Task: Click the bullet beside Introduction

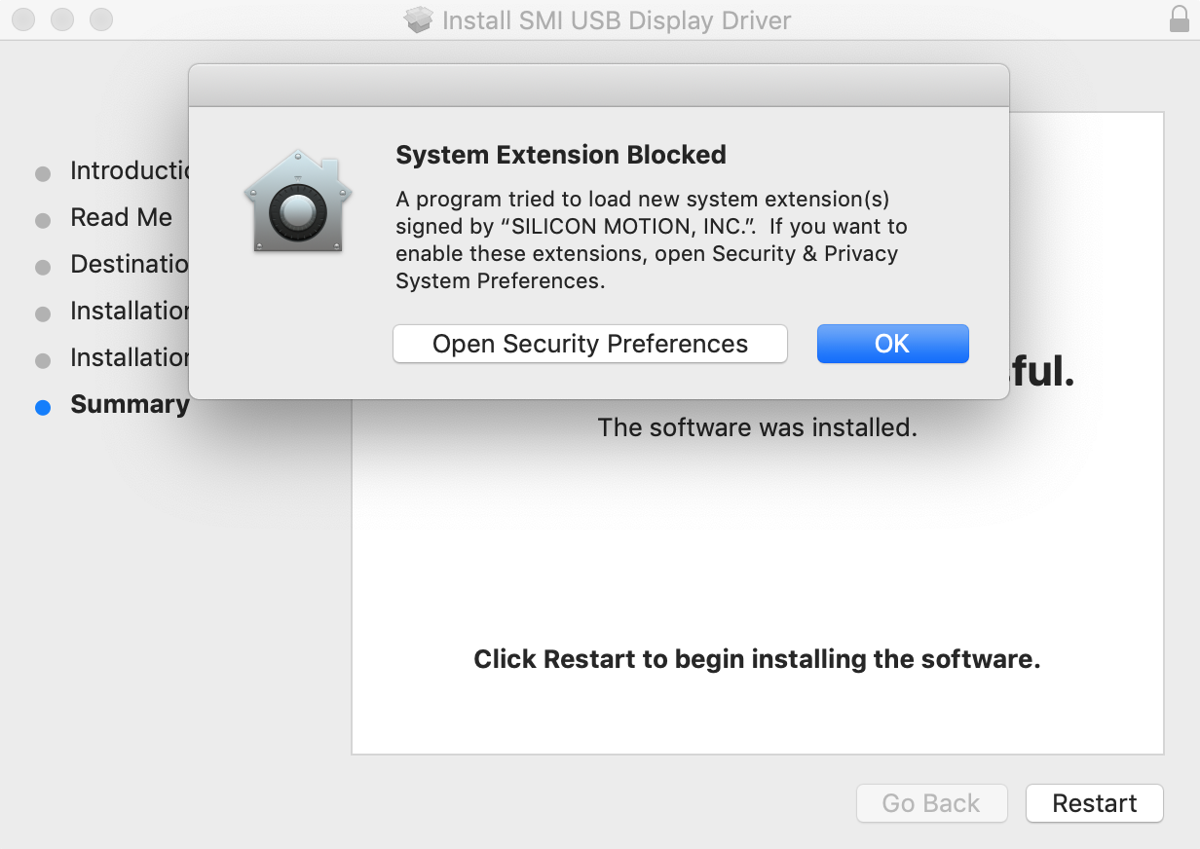Action: coord(42,172)
